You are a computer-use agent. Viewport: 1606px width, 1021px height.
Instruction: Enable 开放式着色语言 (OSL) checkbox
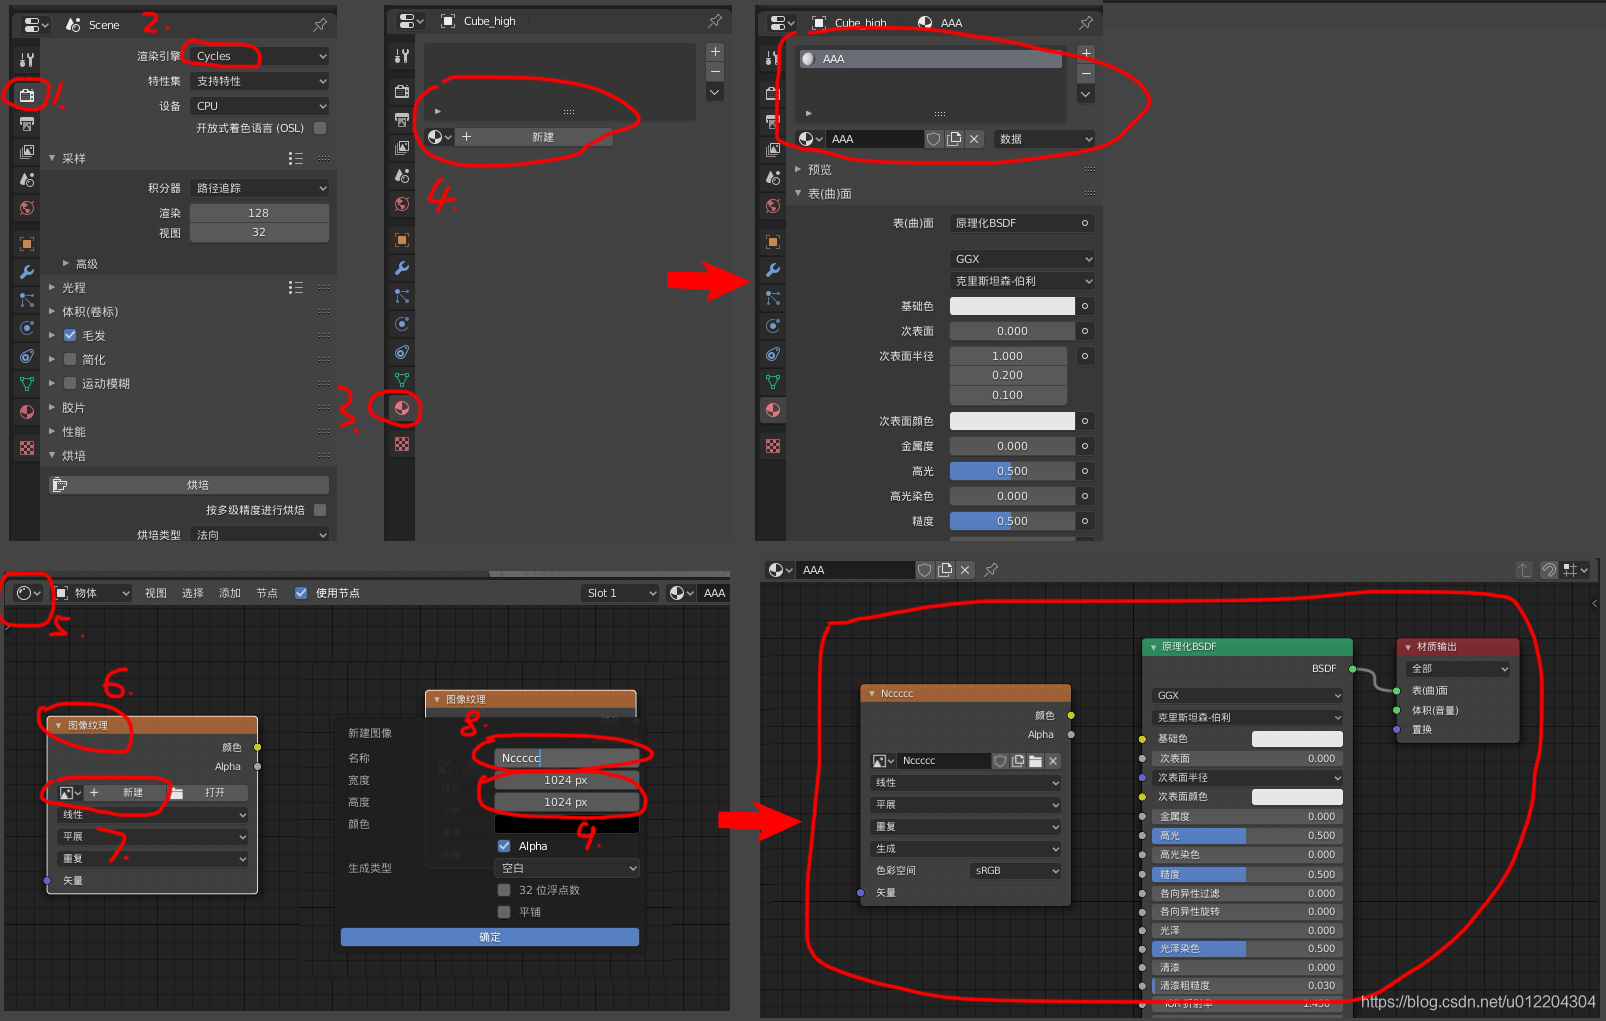(320, 128)
